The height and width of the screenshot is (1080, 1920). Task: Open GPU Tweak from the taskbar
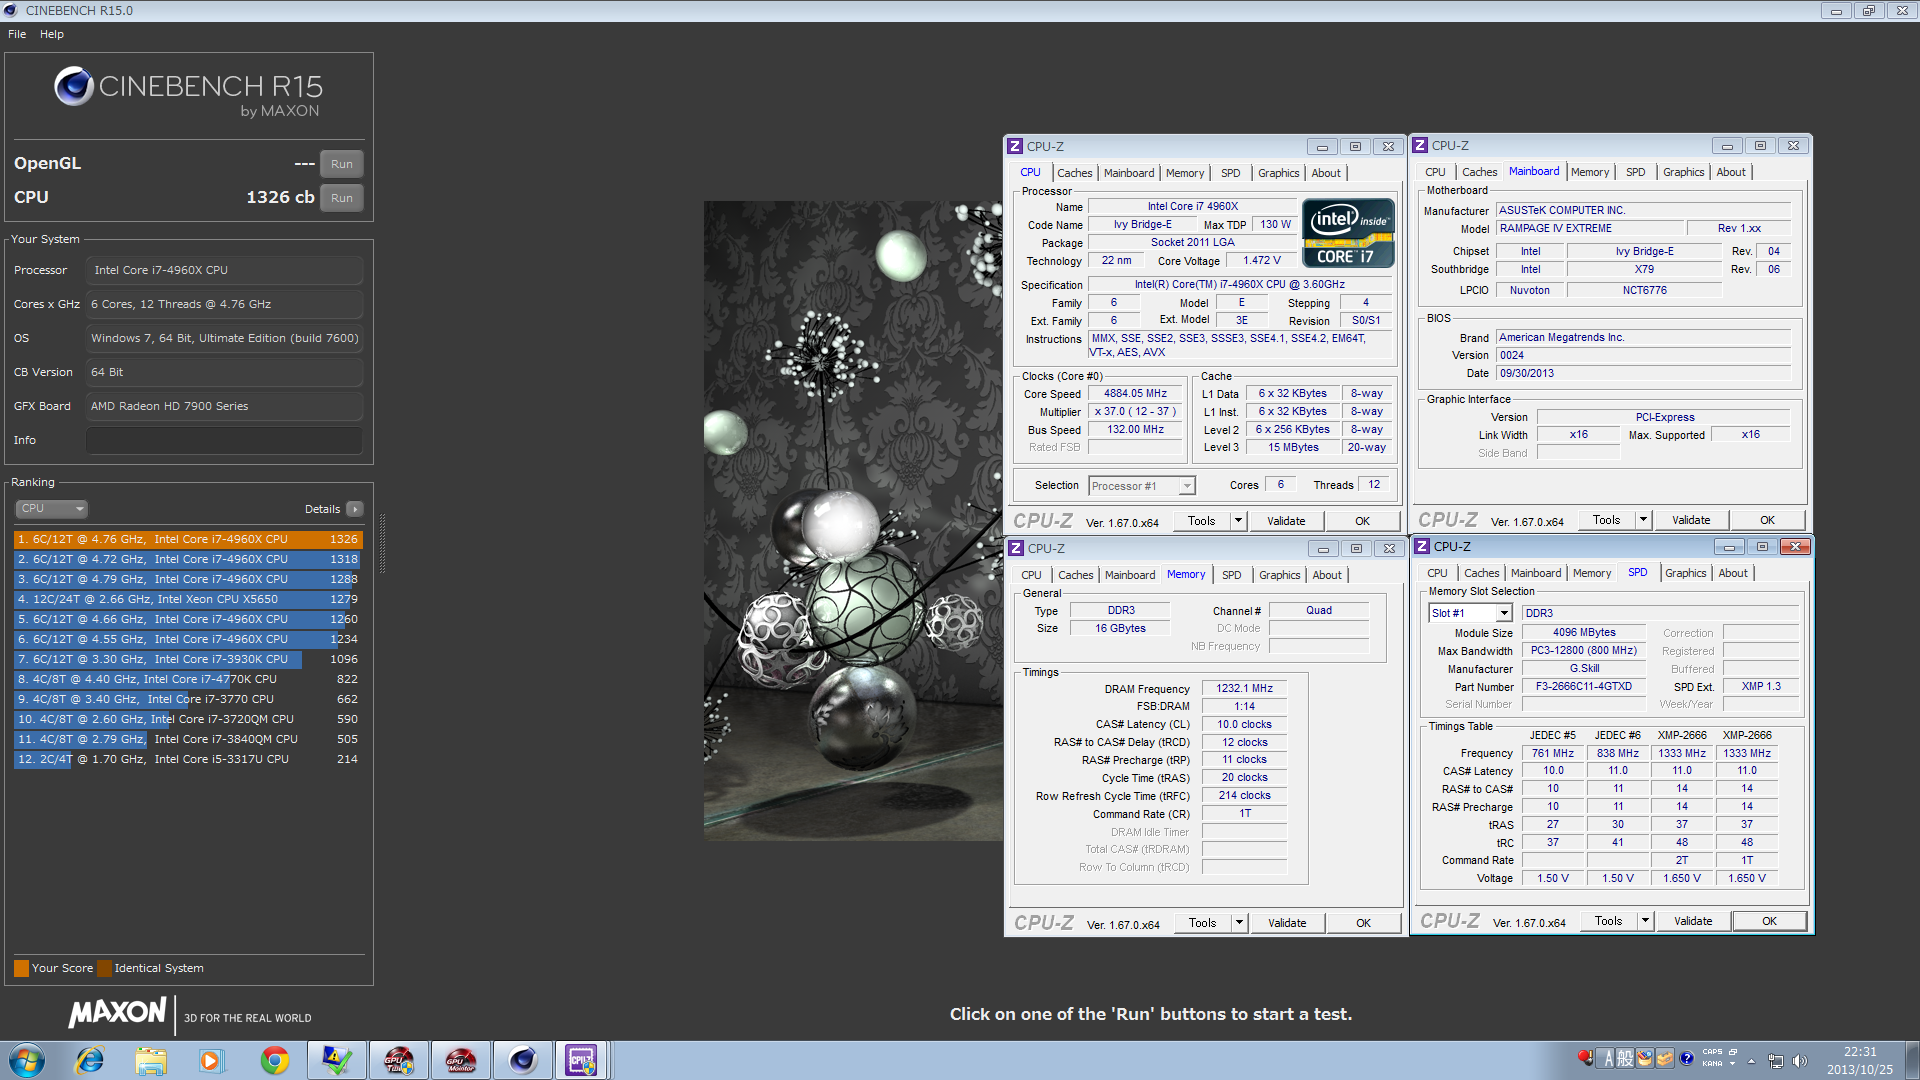(x=398, y=1060)
